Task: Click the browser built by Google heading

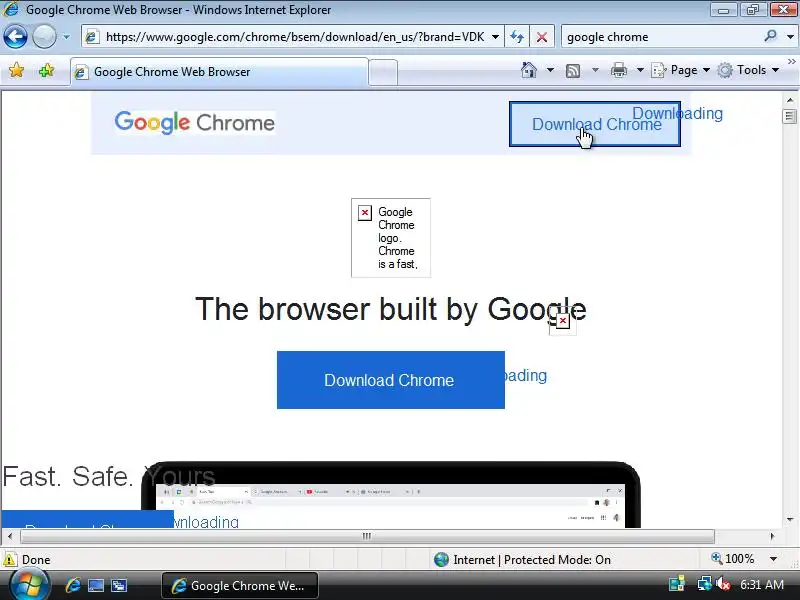Action: (x=391, y=309)
